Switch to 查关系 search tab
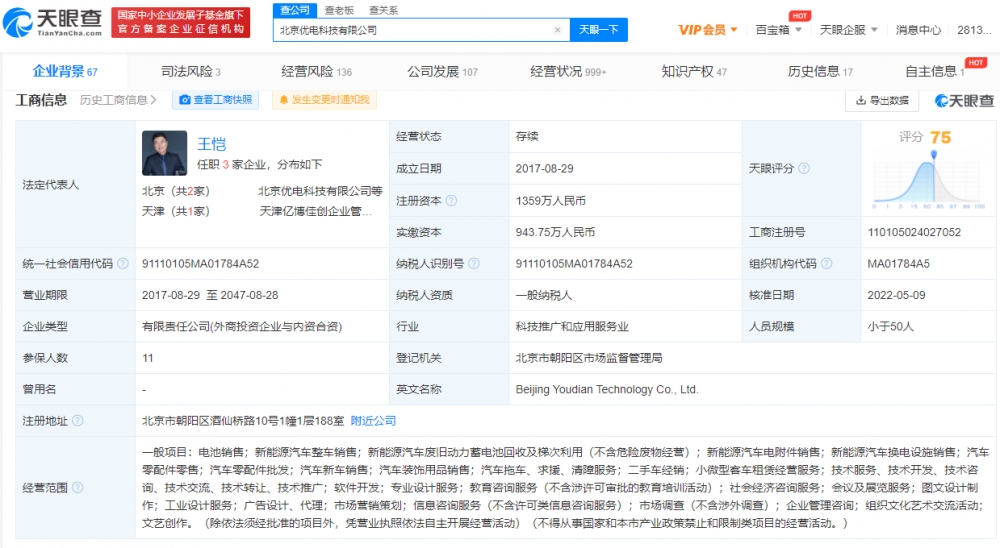 click(x=383, y=10)
